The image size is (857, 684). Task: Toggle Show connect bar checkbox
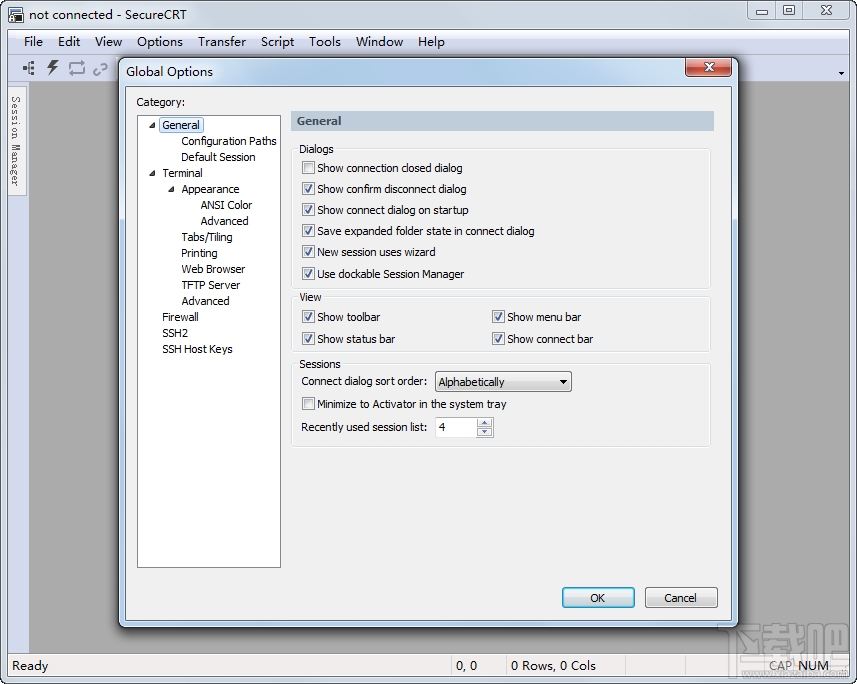(x=498, y=338)
